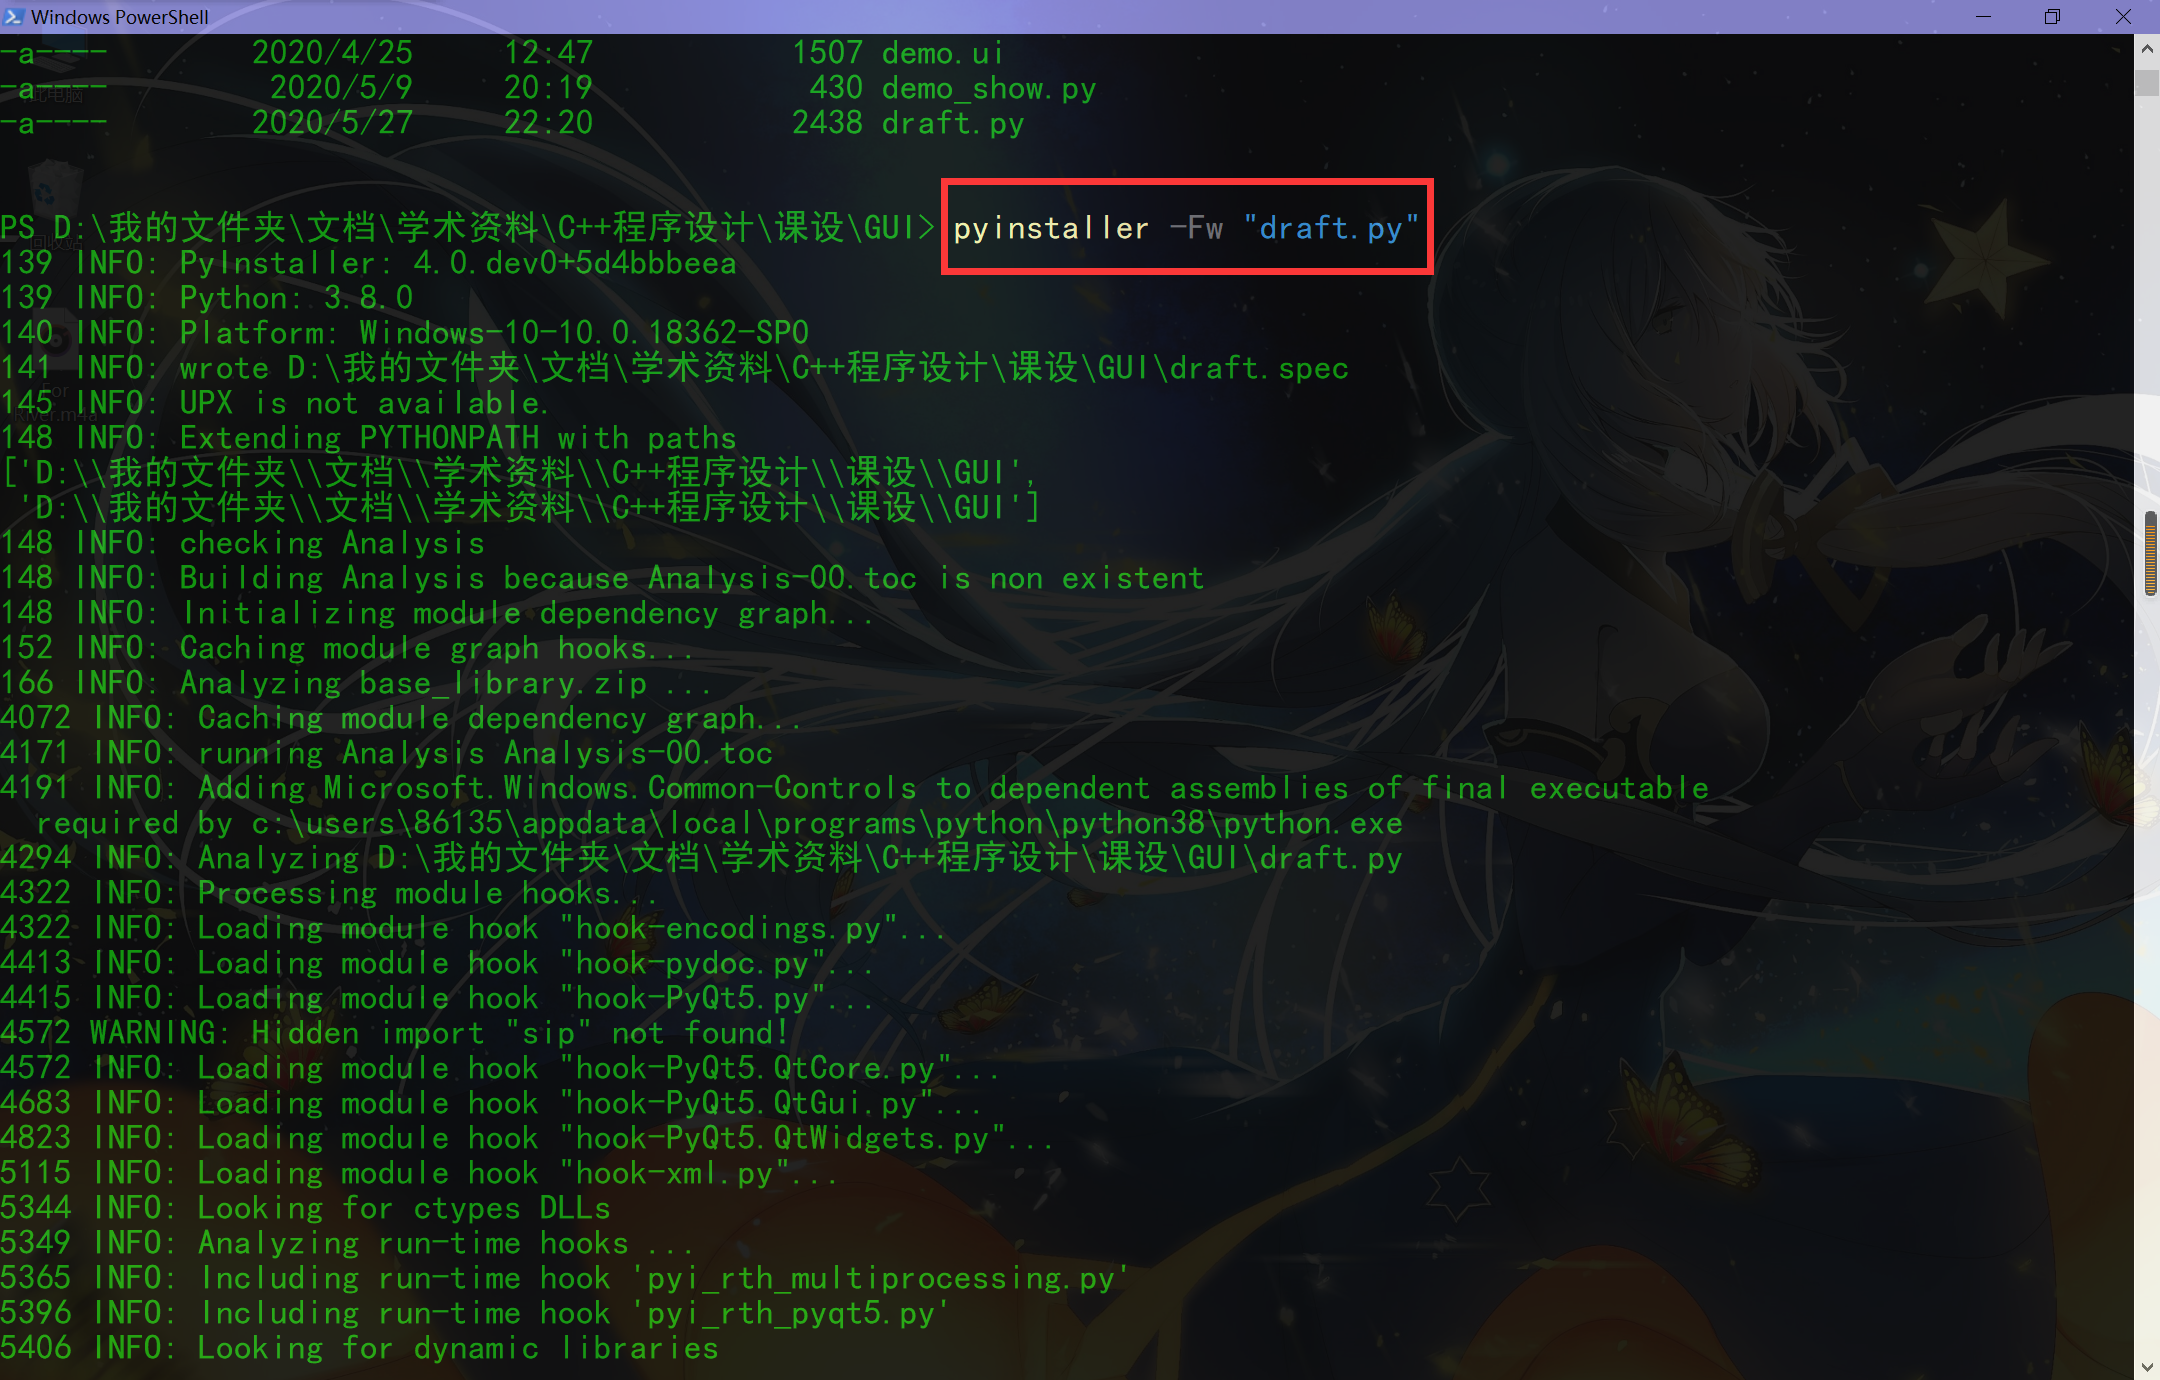
Task: Click the 'hook-PyQt5.QtWidgets.py' log line
Action: point(525,1137)
